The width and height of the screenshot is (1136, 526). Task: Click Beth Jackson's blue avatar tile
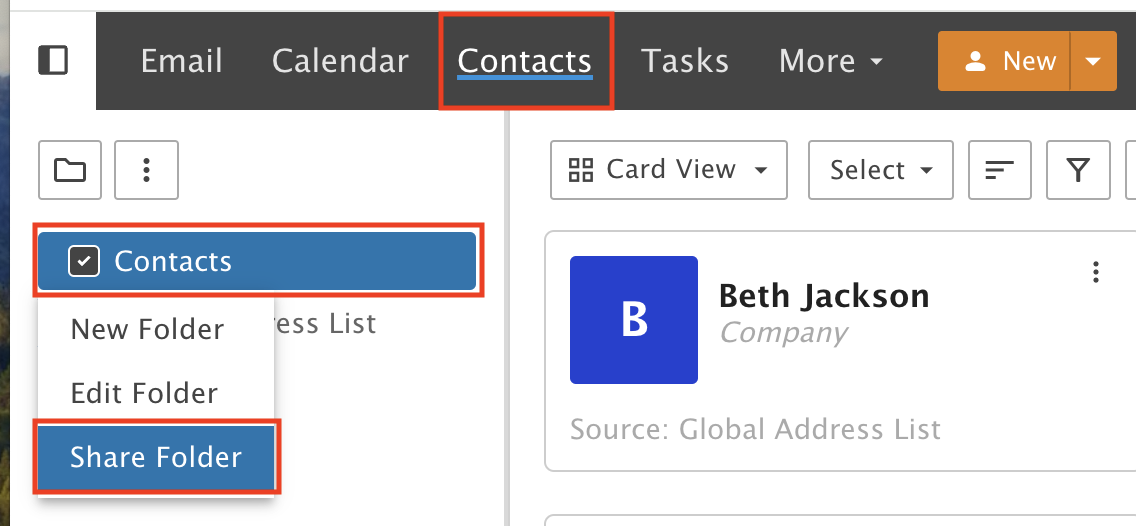coord(634,320)
